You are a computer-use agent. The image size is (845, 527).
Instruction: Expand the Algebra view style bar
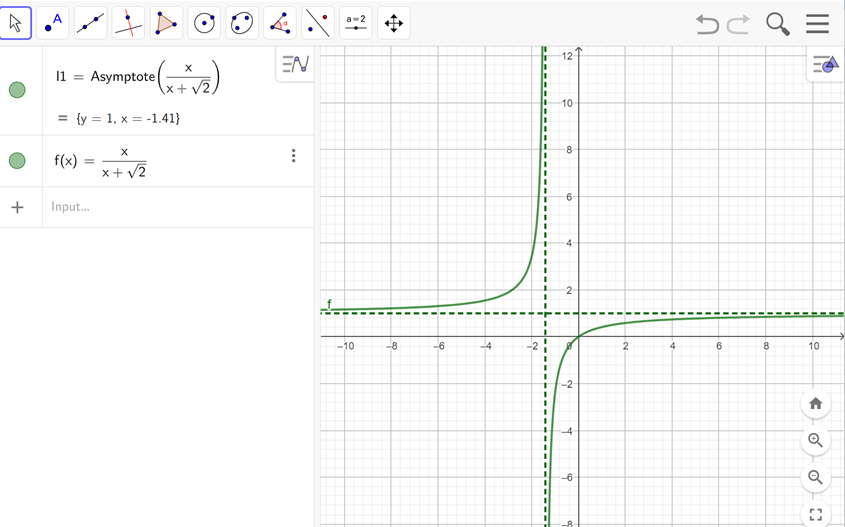pyautogui.click(x=295, y=64)
